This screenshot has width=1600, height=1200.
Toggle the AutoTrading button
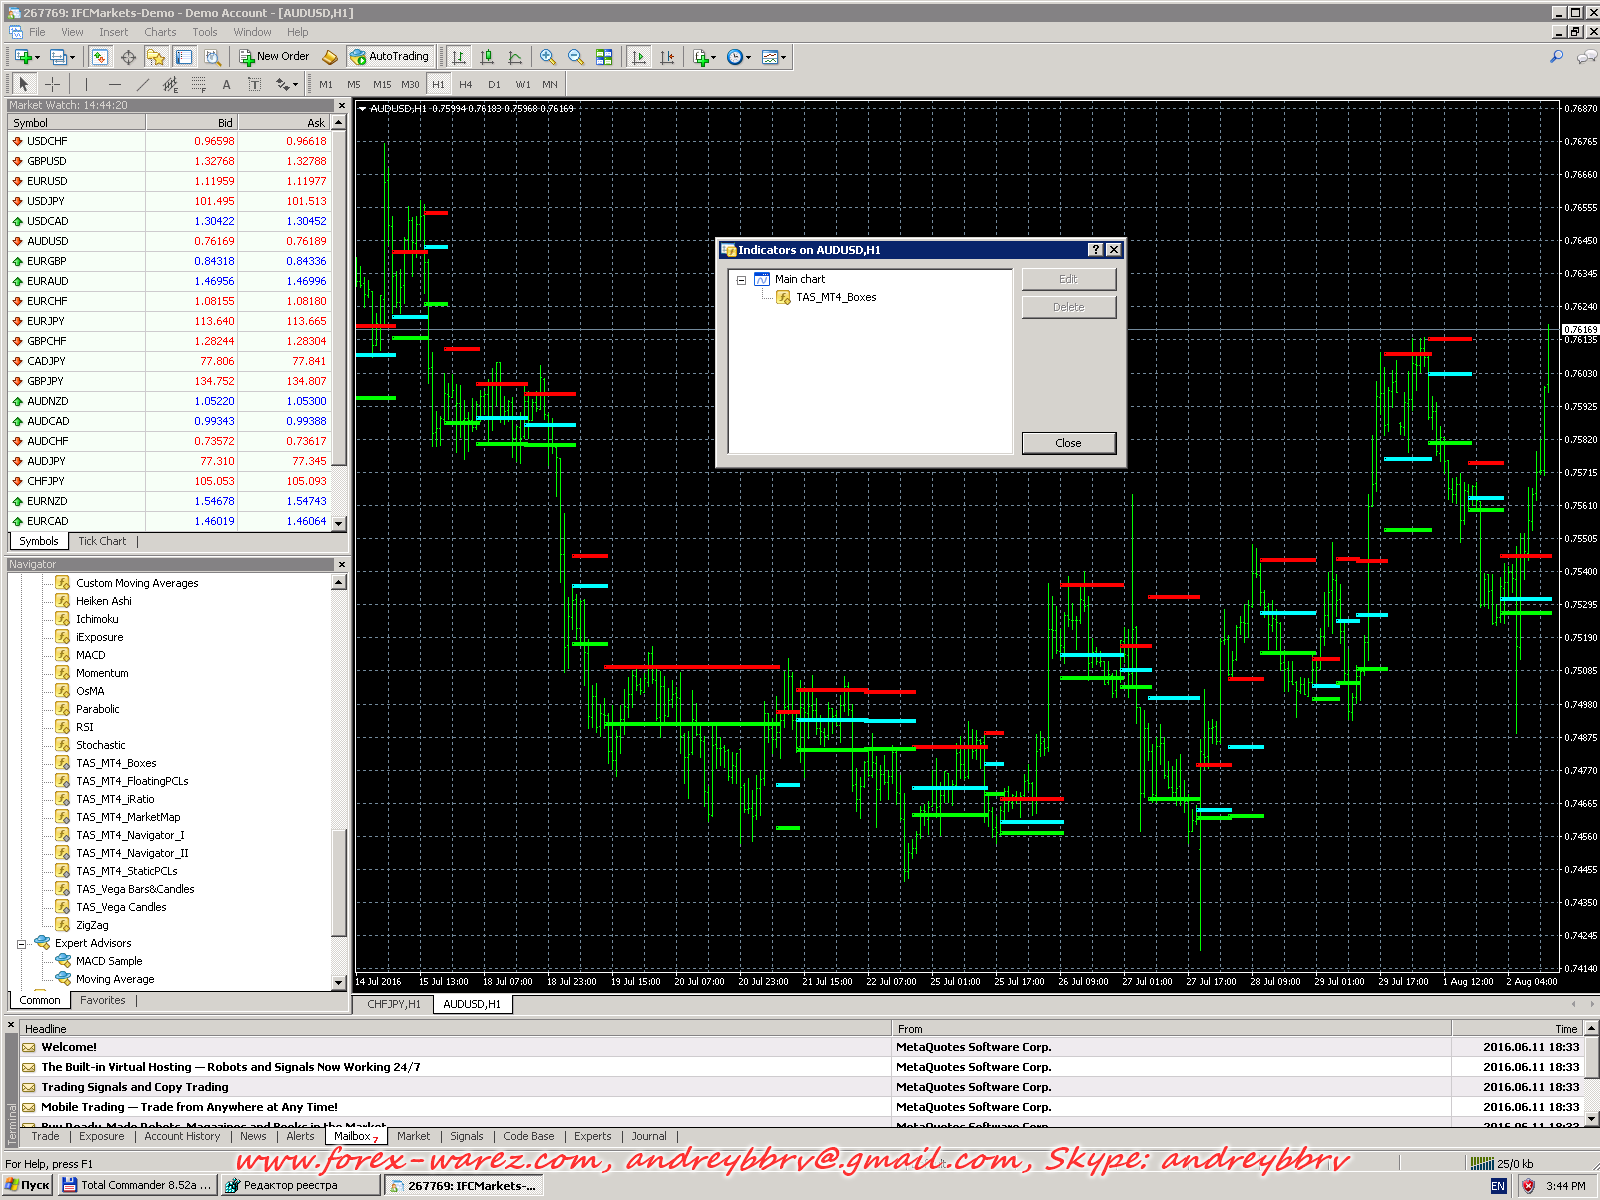pos(390,57)
